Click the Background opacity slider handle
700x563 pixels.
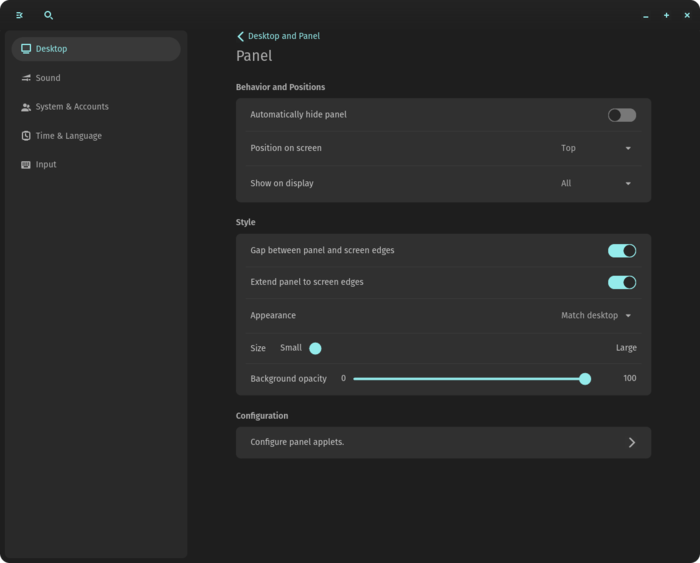(585, 379)
